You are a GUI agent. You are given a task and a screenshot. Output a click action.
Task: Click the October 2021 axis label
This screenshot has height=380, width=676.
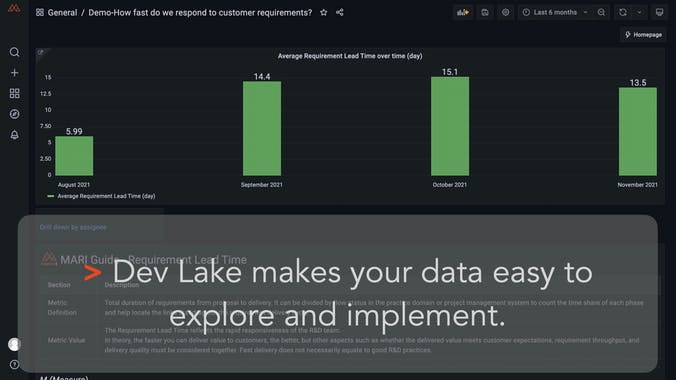click(x=450, y=185)
